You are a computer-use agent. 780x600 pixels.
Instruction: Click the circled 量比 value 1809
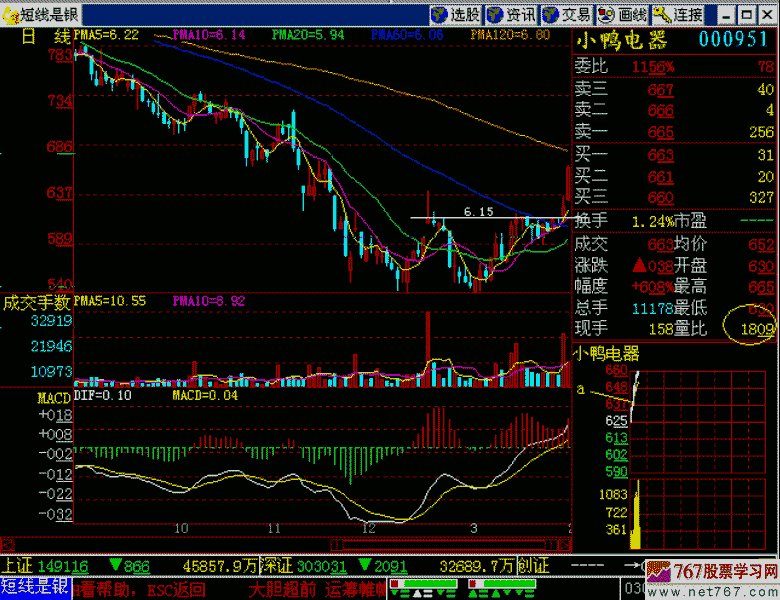click(x=757, y=328)
